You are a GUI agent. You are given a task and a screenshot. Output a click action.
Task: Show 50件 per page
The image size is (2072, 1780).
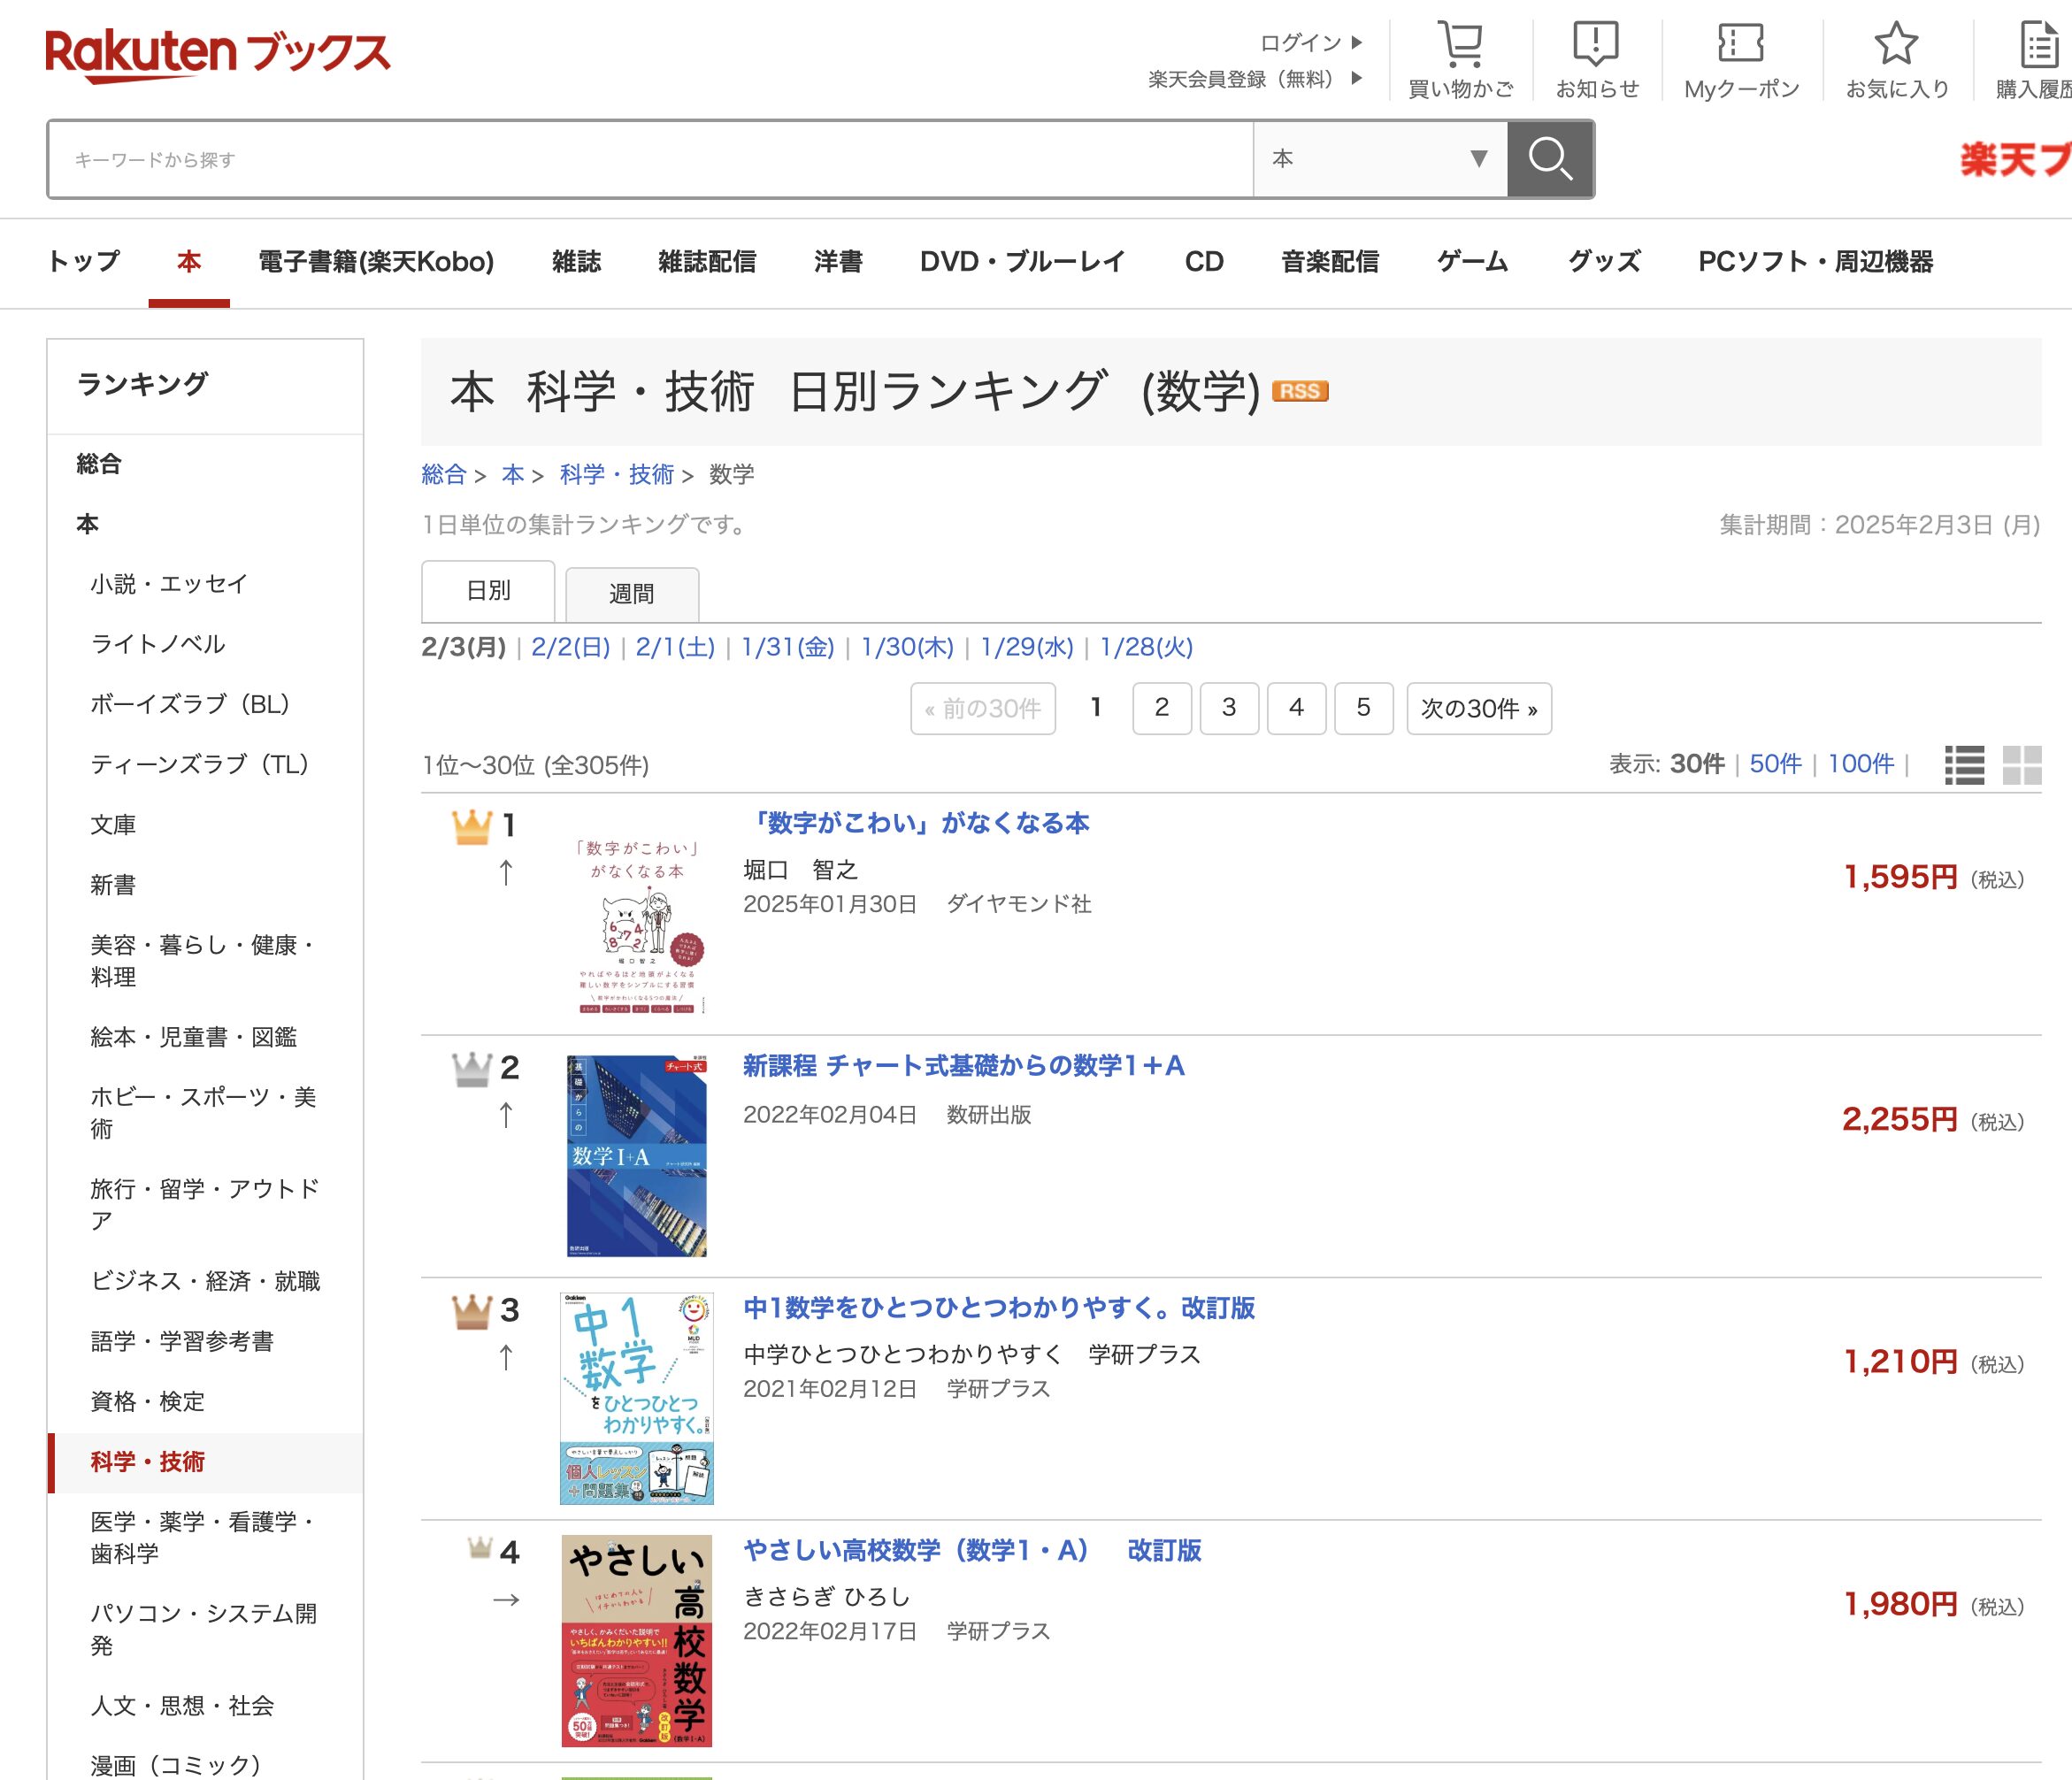1775,764
